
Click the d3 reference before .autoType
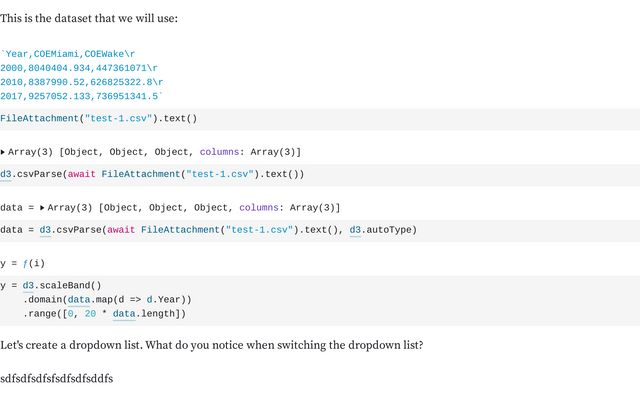(x=356, y=230)
